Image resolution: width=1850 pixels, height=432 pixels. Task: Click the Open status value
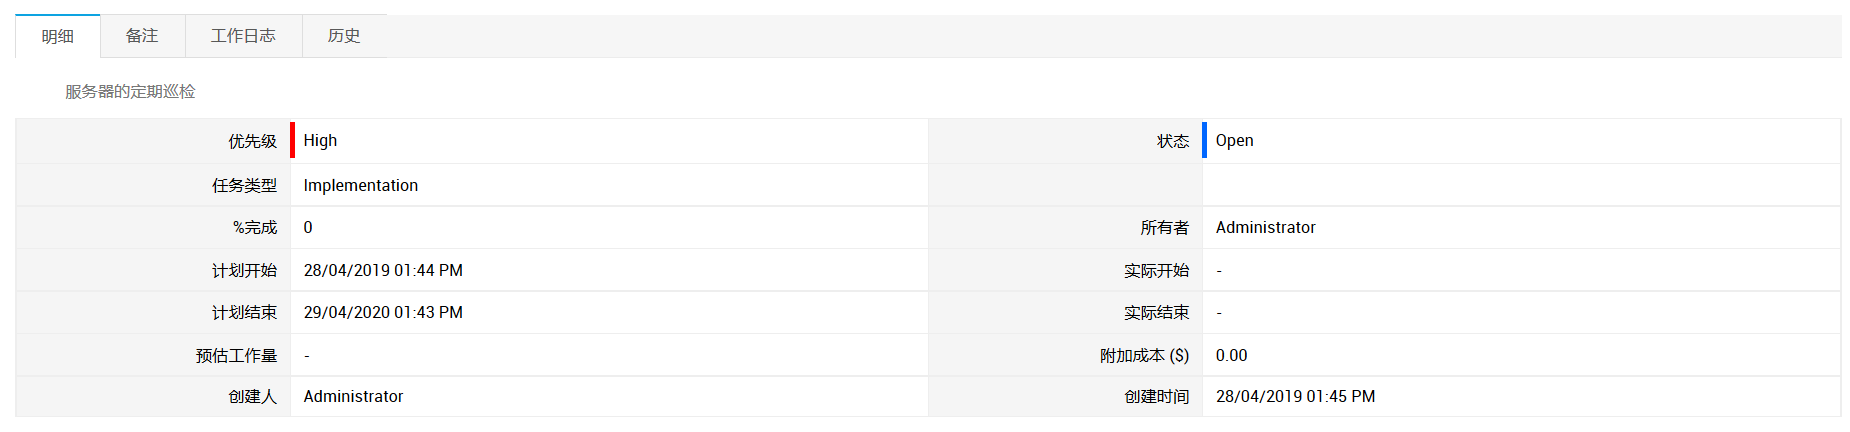[x=1234, y=141]
